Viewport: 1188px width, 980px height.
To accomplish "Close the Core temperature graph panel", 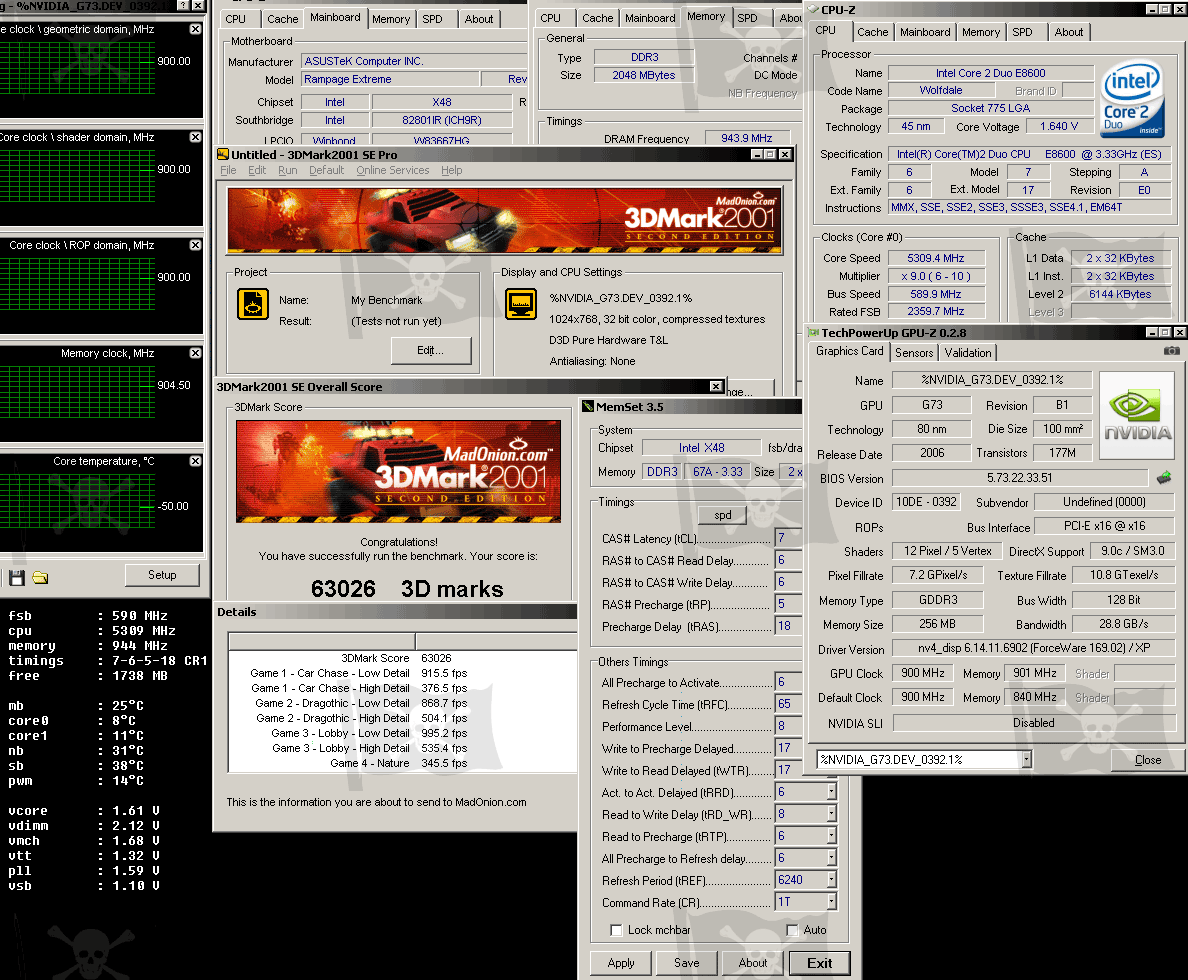I will 195,461.
